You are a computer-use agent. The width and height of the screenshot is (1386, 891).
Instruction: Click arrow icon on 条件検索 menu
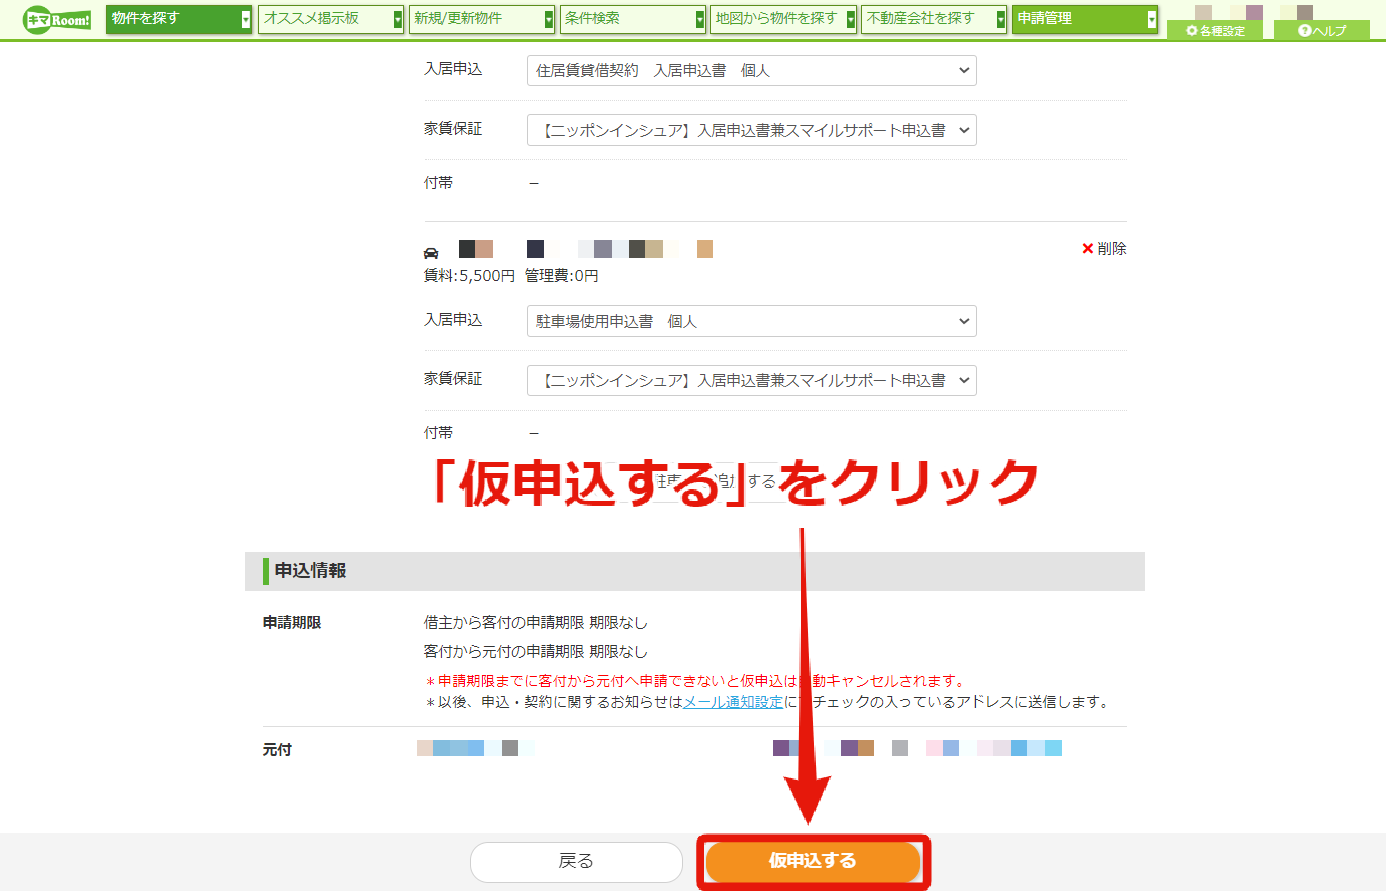700,19
